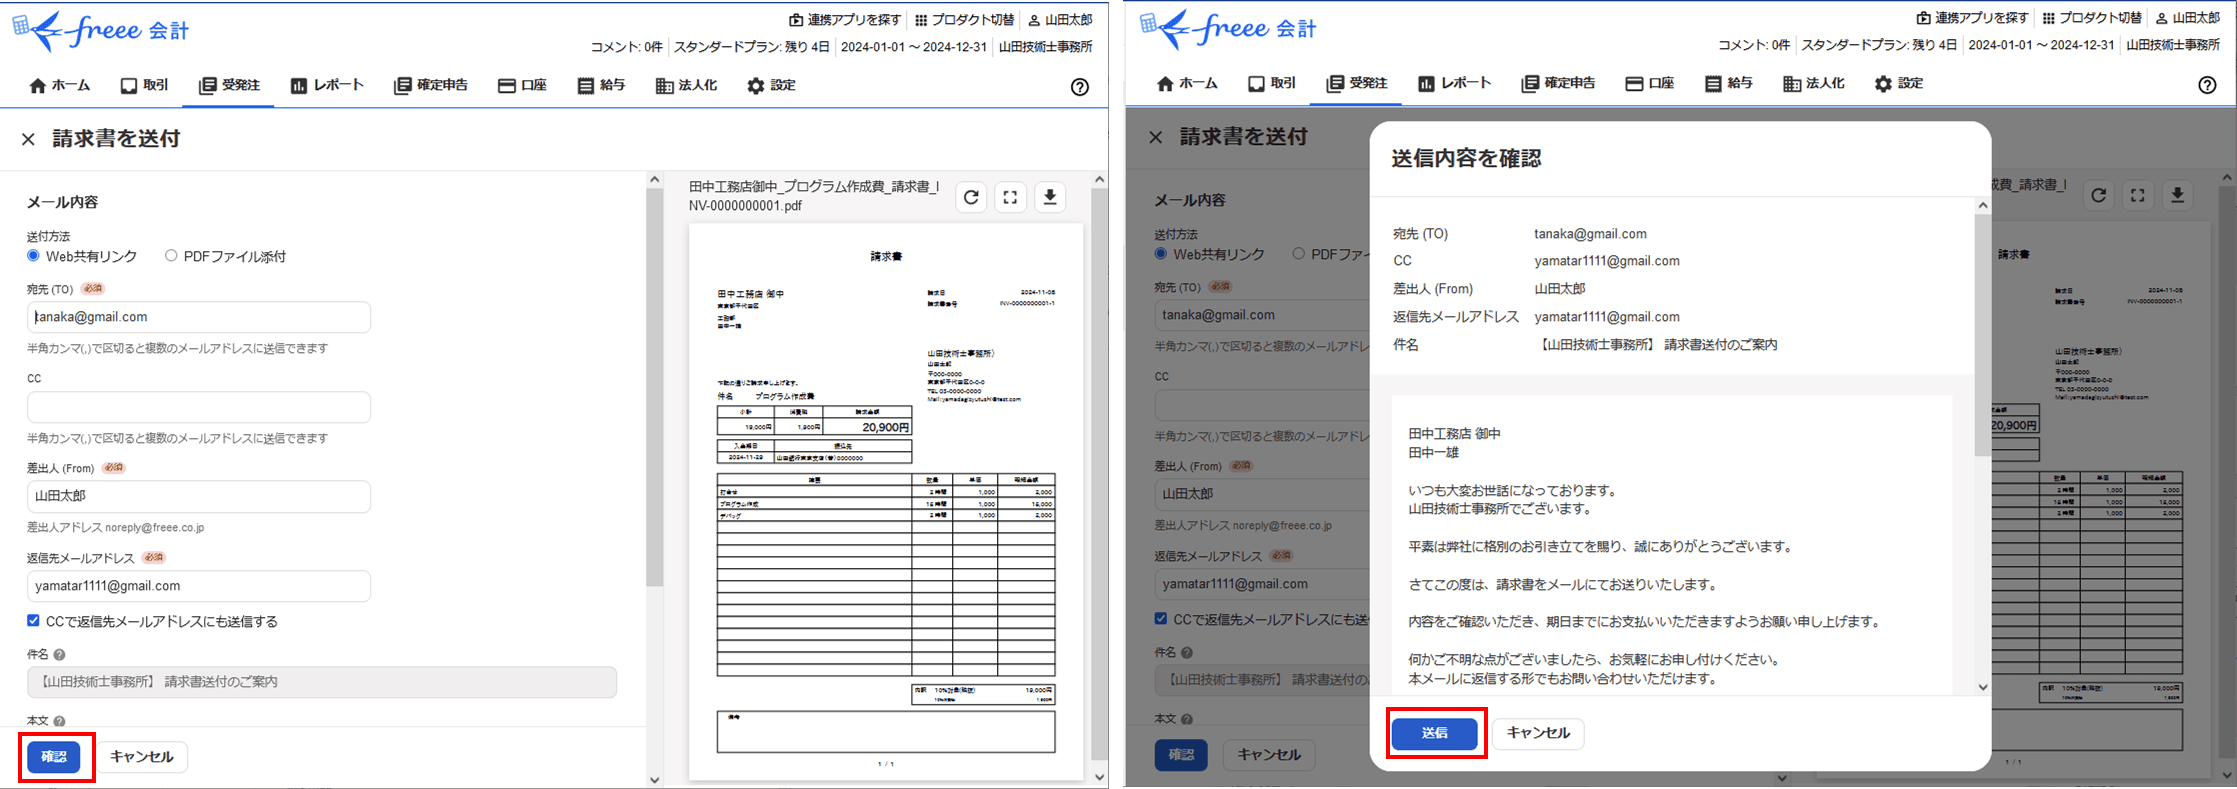Viewport: 2237px width, 789px height.
Task: Click 連携アプリを探す in the right window header
Action: tap(1973, 18)
